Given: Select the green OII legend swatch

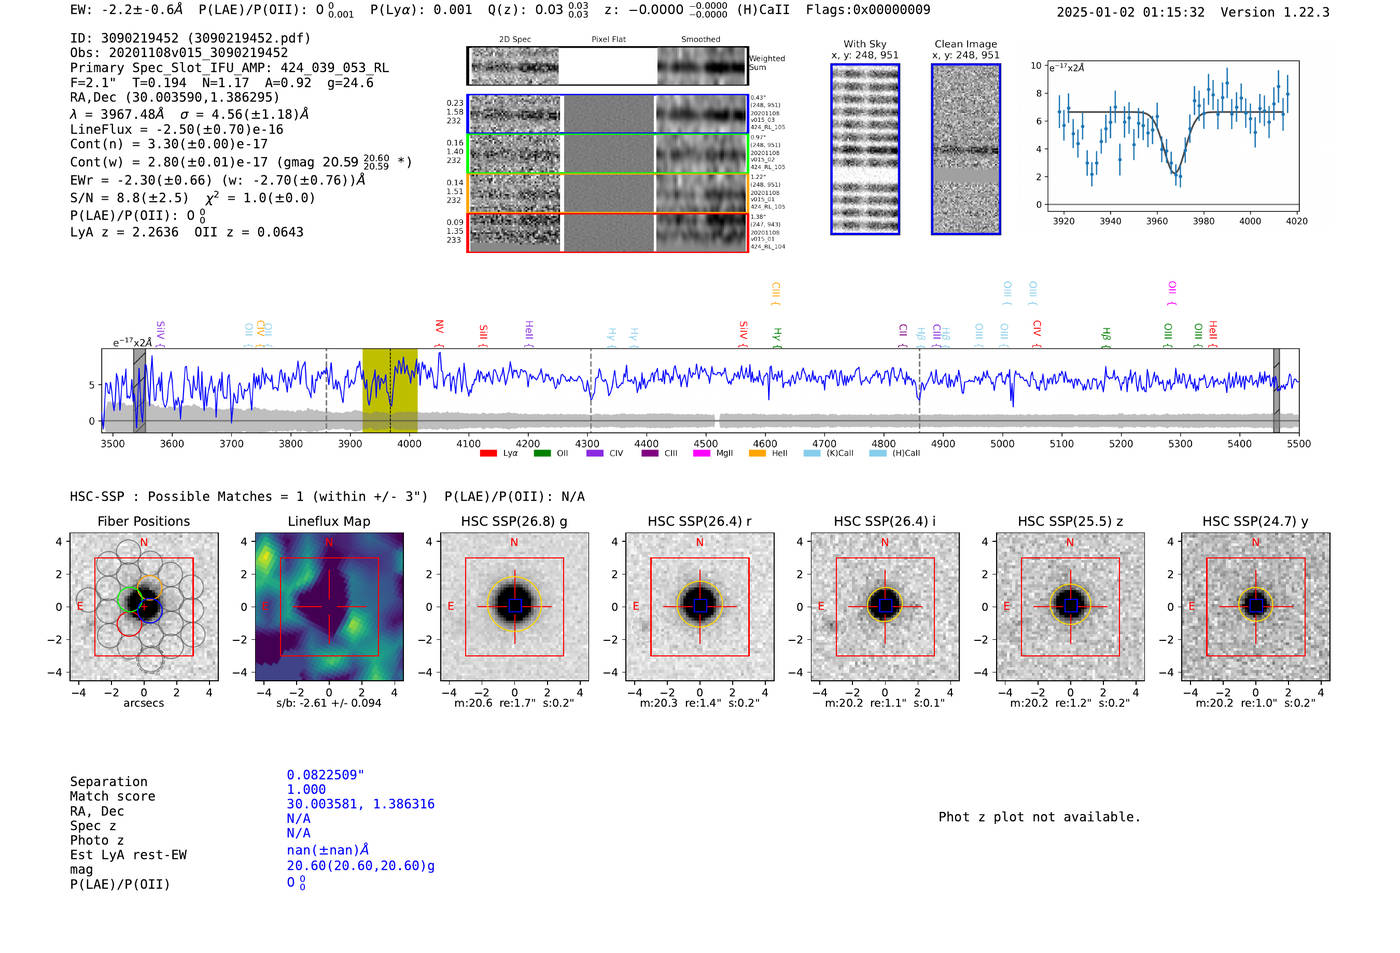Looking at the screenshot, I should click(542, 453).
